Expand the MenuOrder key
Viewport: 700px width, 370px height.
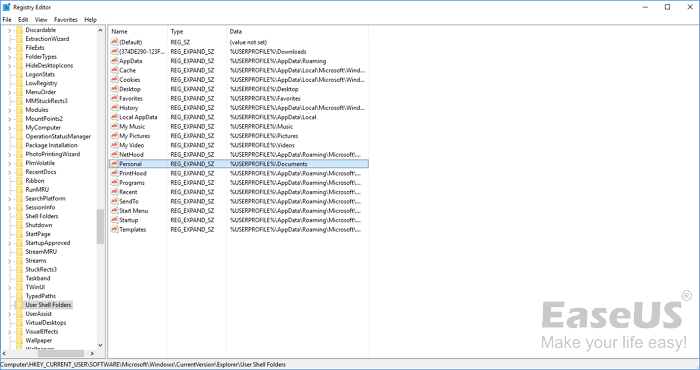click(x=9, y=92)
